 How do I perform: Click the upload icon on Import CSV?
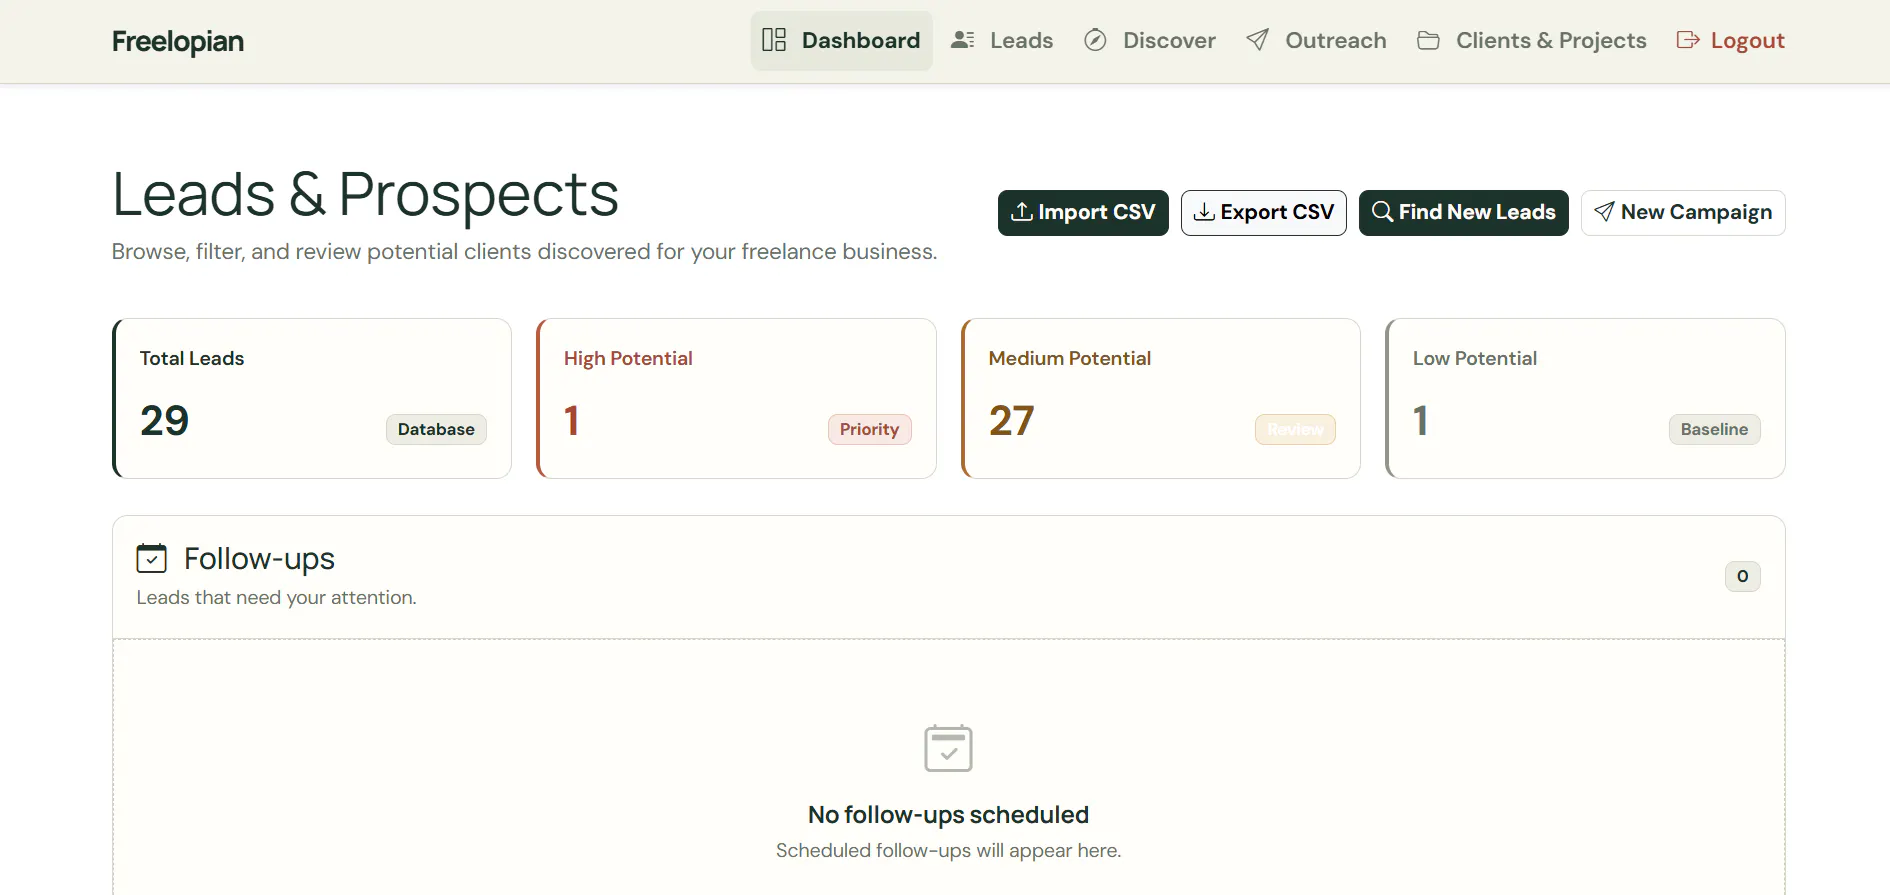coord(1022,212)
